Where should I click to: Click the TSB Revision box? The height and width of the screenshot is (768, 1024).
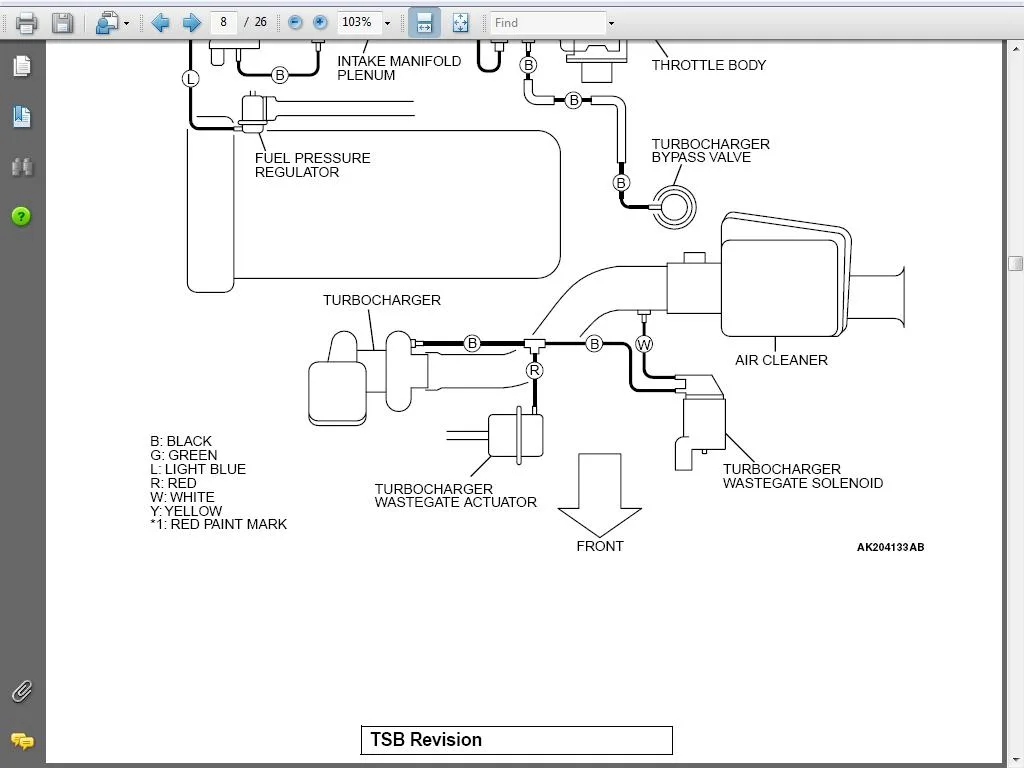tap(517, 740)
